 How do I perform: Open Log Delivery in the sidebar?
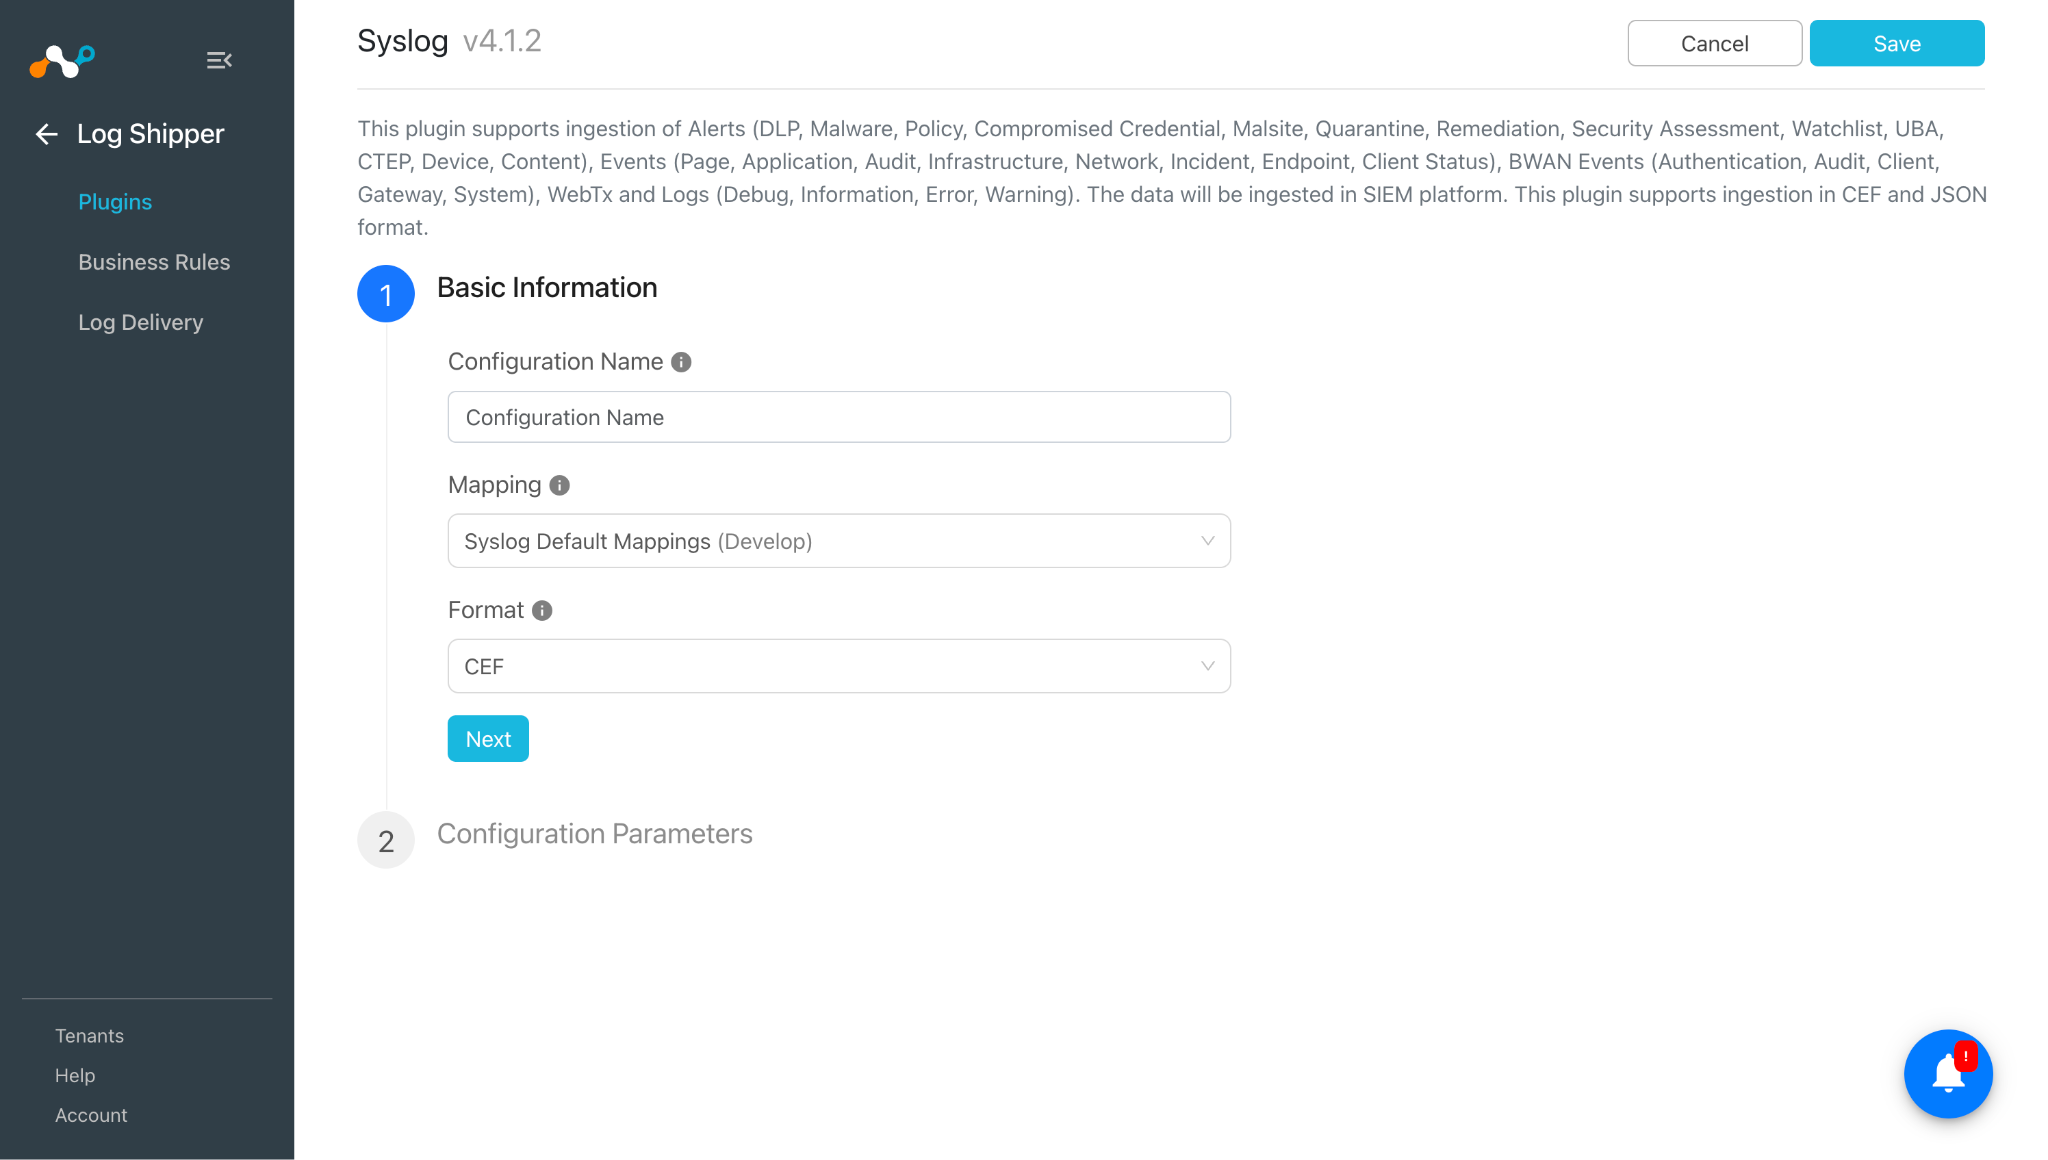click(141, 322)
